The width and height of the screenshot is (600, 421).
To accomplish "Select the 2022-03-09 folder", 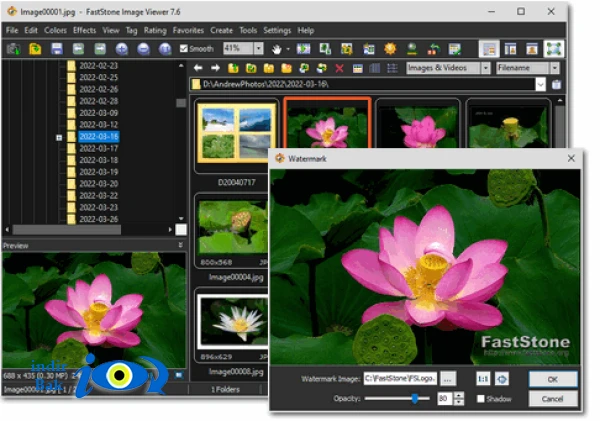I will pyautogui.click(x=98, y=113).
